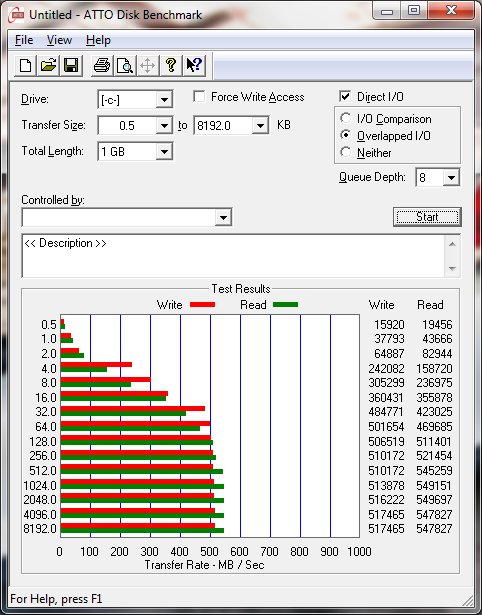
Task: Click the 16.0 transfer size row label
Action: [x=46, y=397]
